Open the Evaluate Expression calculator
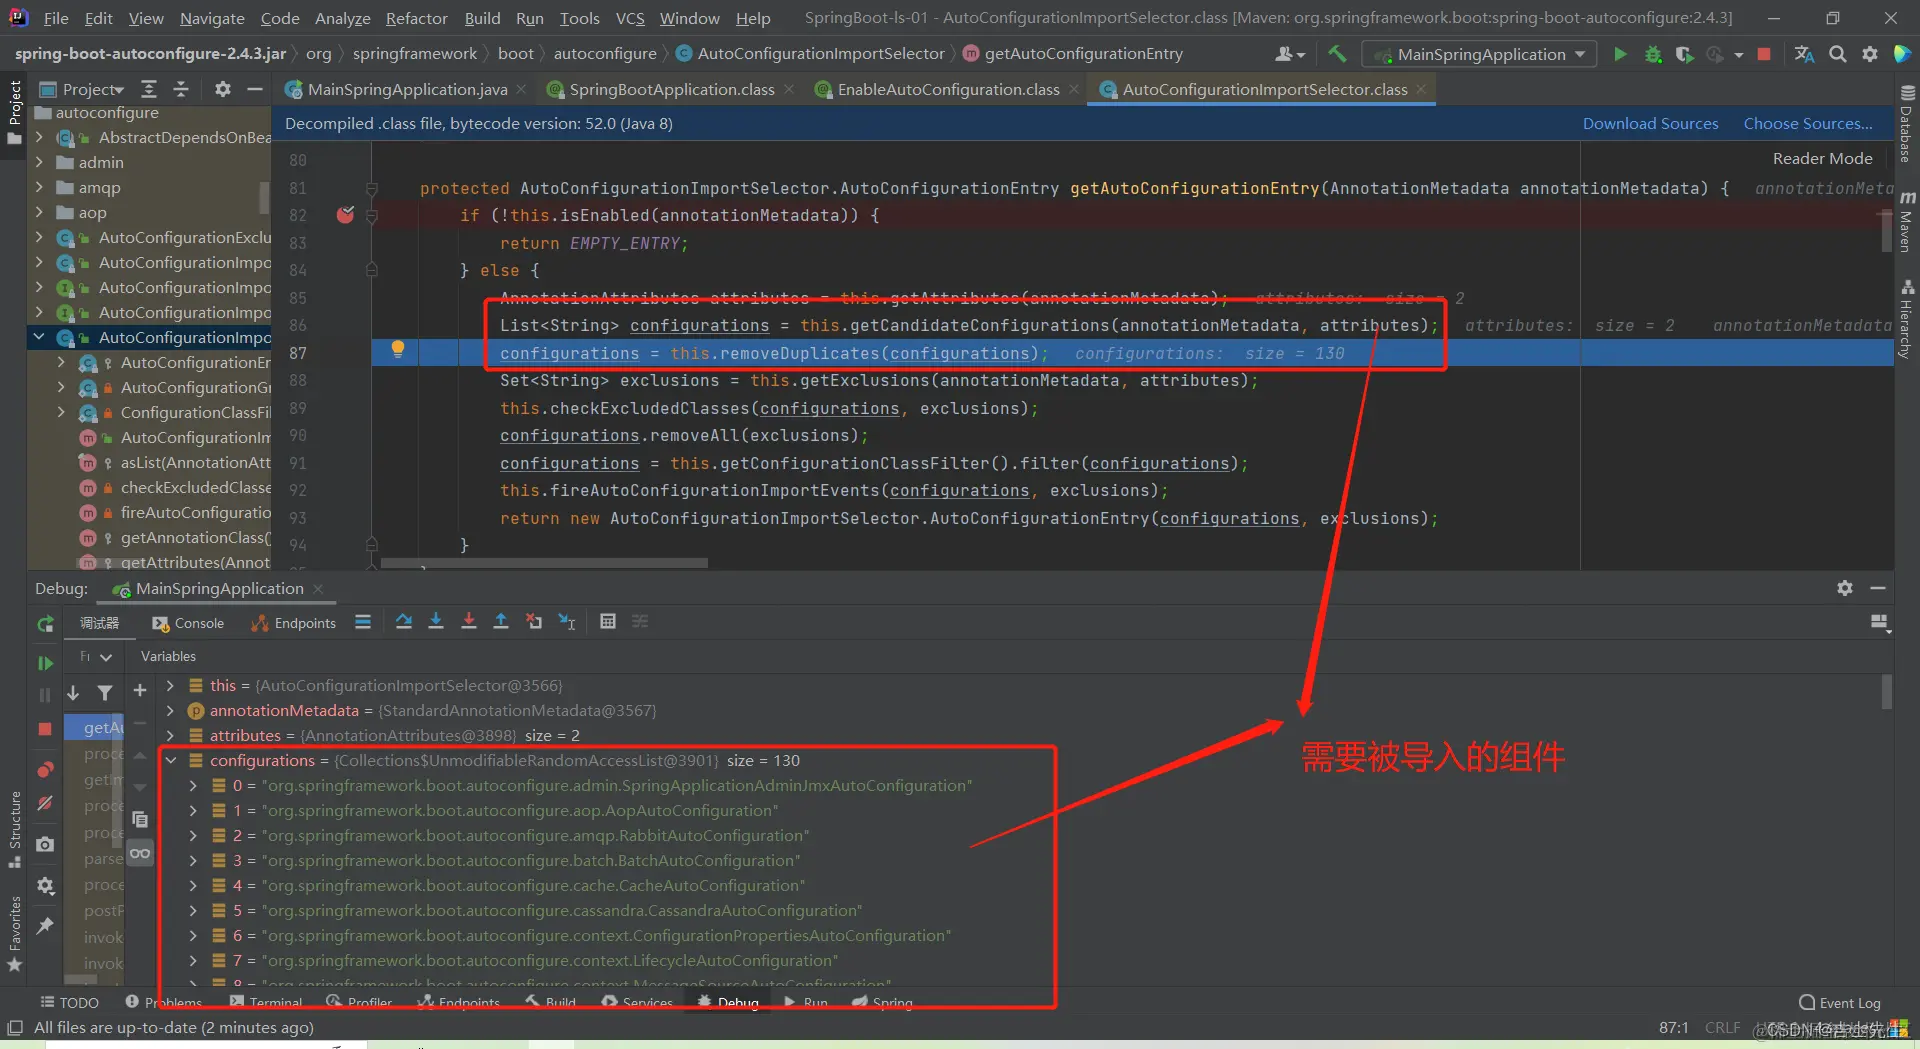 (607, 622)
